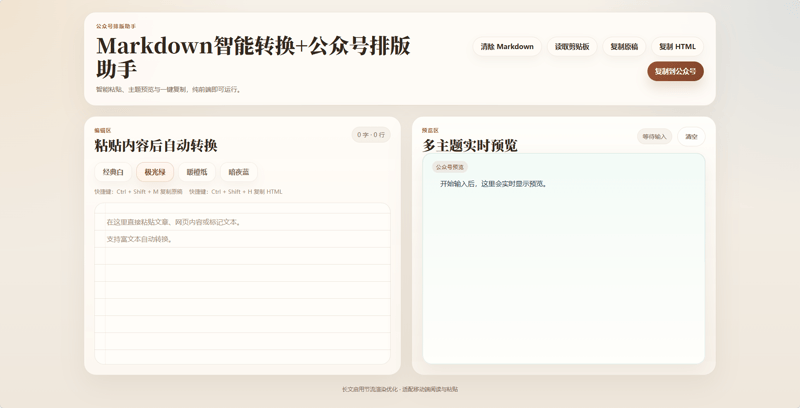The image size is (800, 408).
Task: Click the brown 复制到公众号 button
Action: [676, 71]
